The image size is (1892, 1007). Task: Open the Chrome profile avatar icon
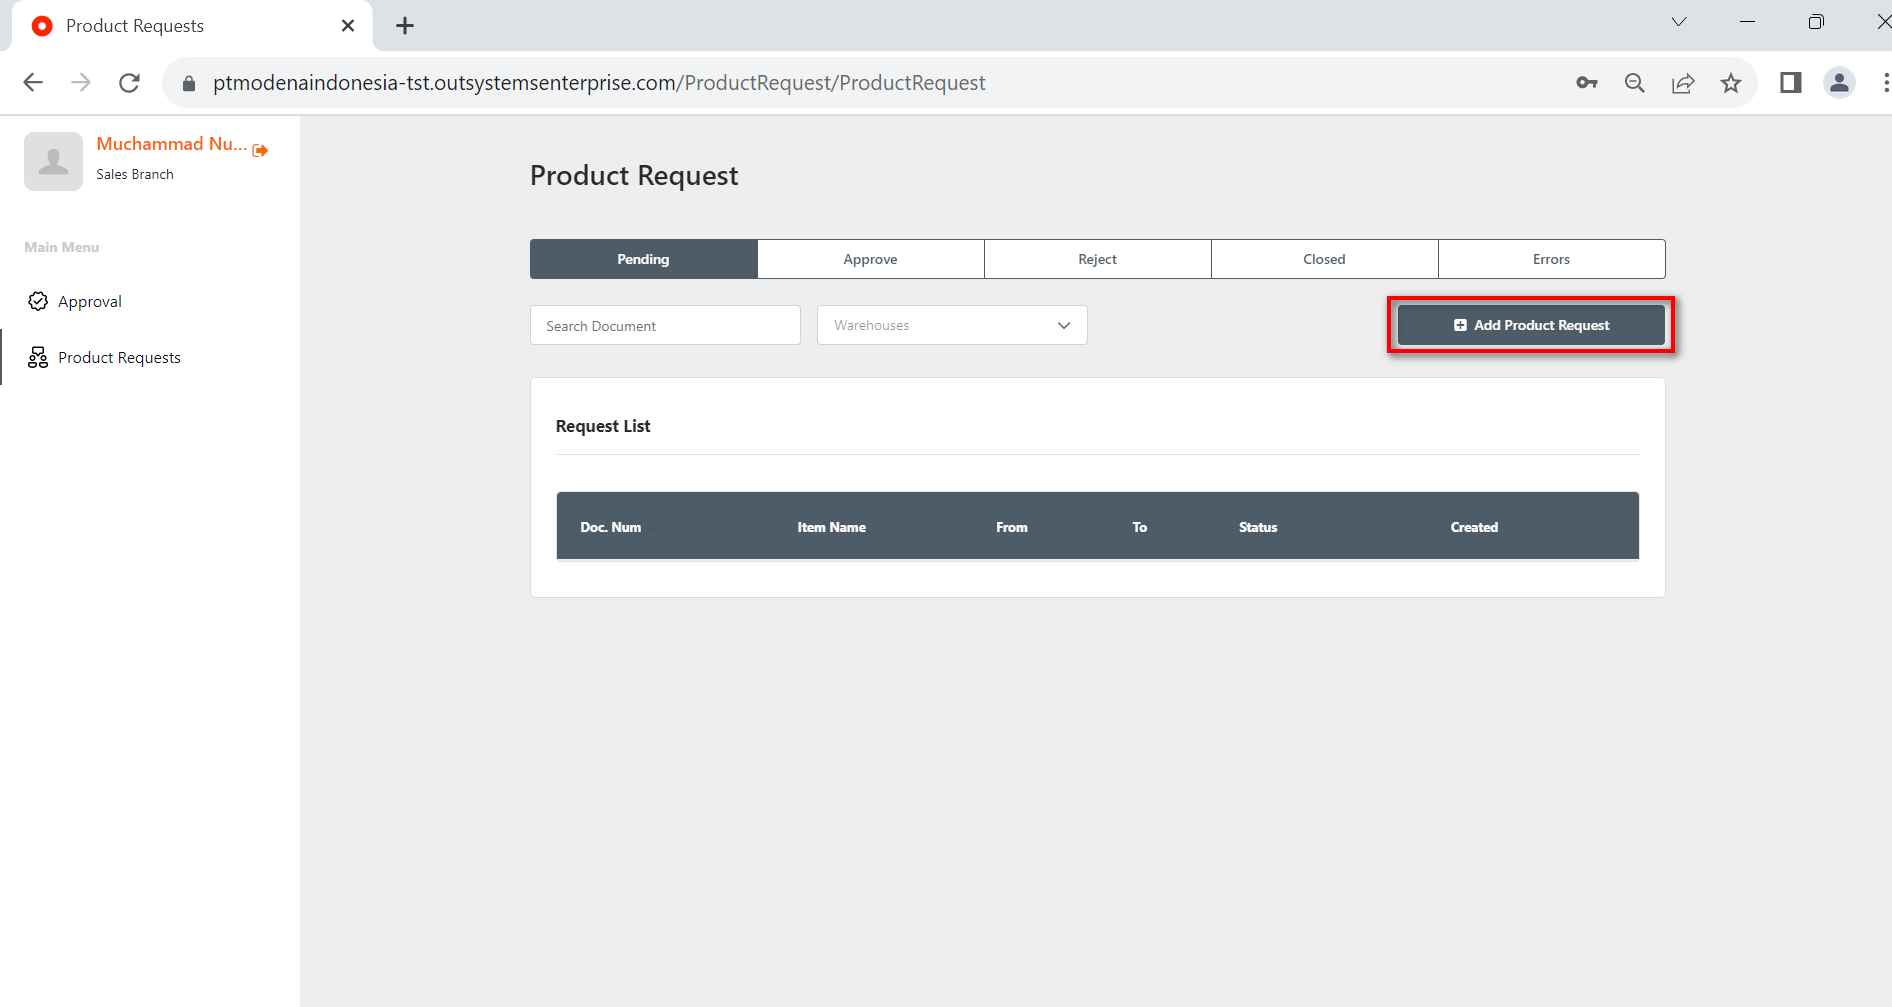[x=1839, y=83]
